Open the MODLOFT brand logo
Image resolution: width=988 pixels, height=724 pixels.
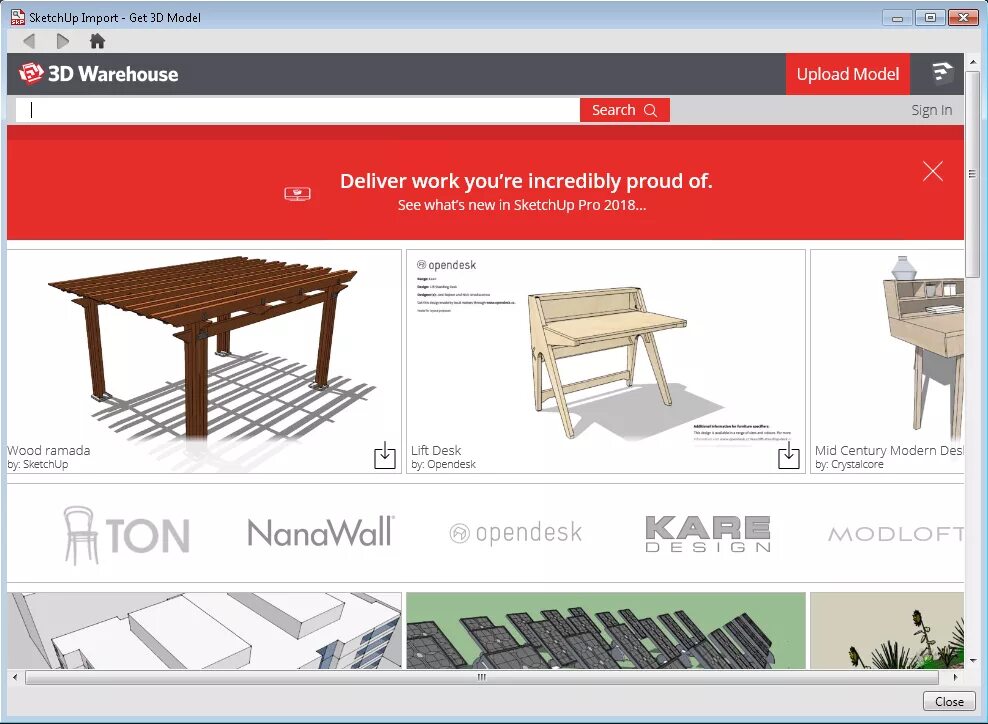point(895,534)
